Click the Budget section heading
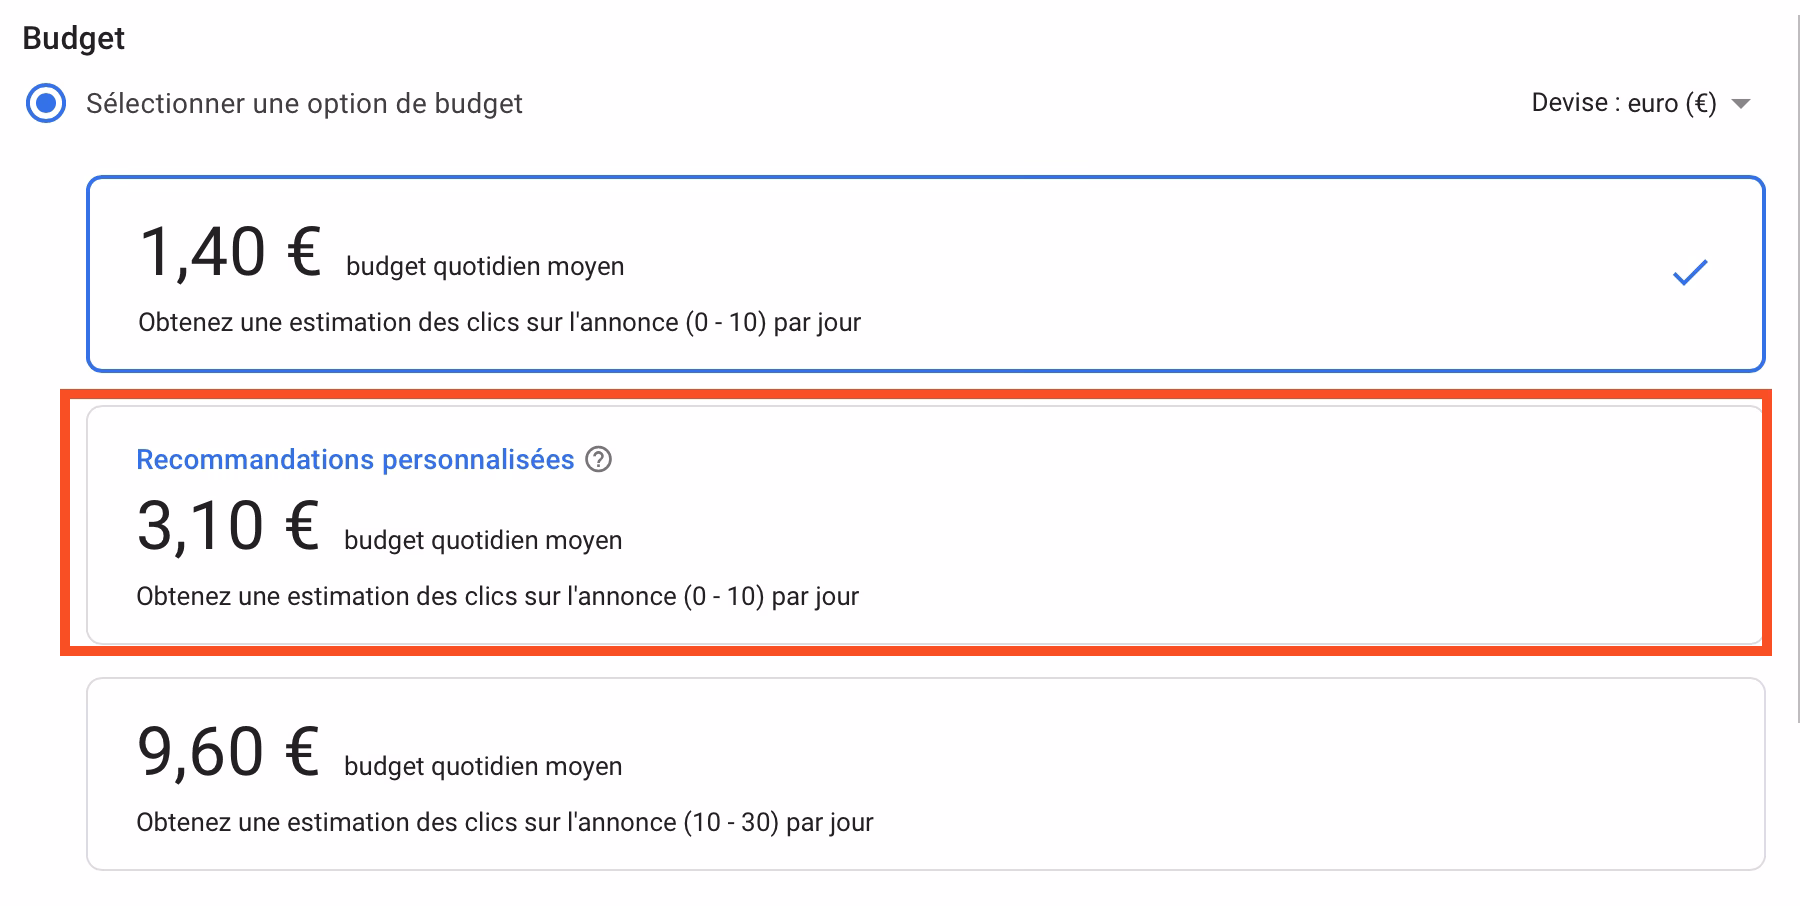This screenshot has width=1800, height=906. point(75,37)
